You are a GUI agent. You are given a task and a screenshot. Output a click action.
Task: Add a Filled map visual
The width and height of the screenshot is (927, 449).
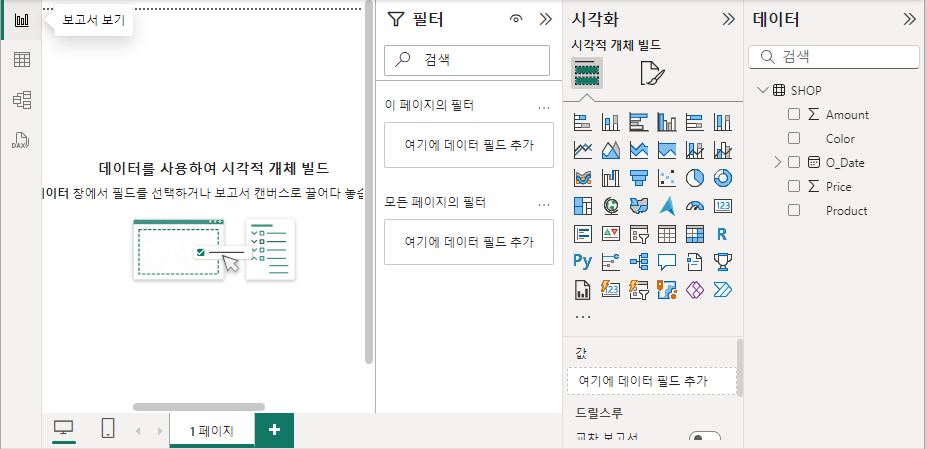tap(639, 206)
